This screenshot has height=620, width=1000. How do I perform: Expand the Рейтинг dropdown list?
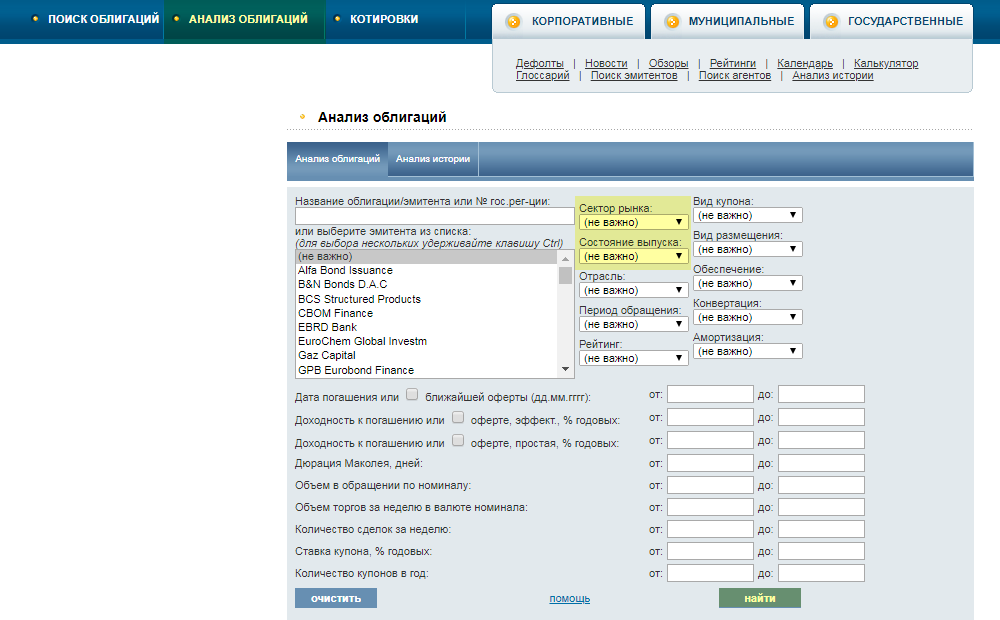[x=631, y=358]
